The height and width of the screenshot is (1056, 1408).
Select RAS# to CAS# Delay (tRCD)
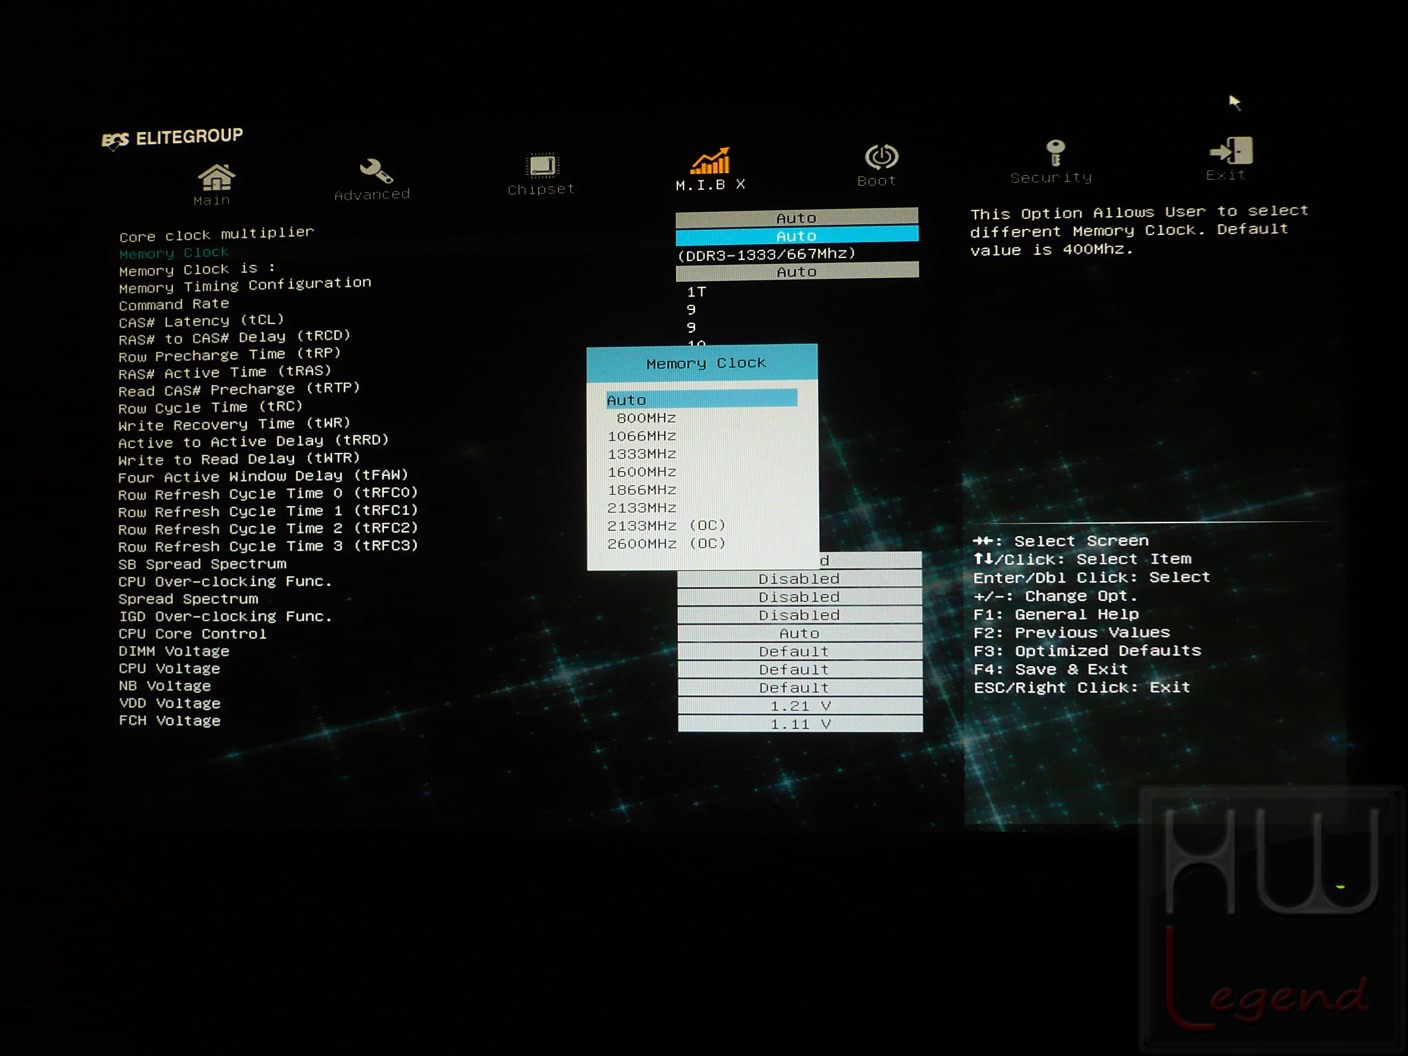pyautogui.click(x=235, y=338)
